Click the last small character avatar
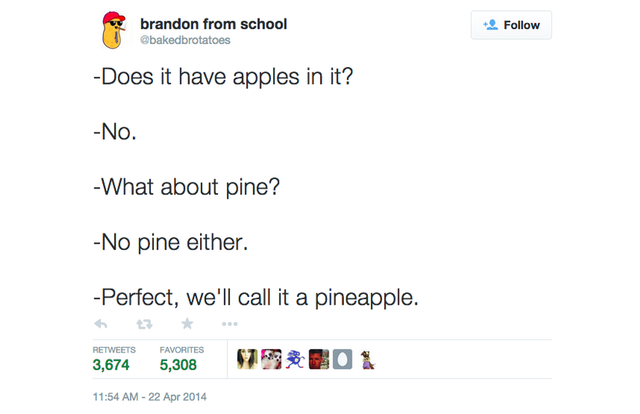Viewport: 640px width, 414px height. pyautogui.click(x=367, y=358)
